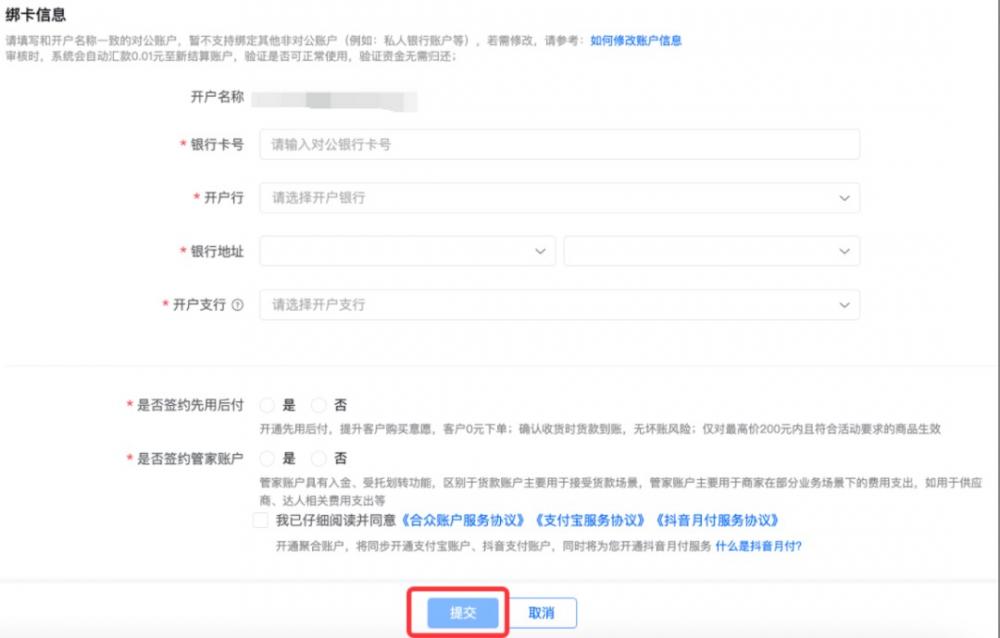
Task: Click the blurred 开户名称 account name value
Action: [333, 99]
